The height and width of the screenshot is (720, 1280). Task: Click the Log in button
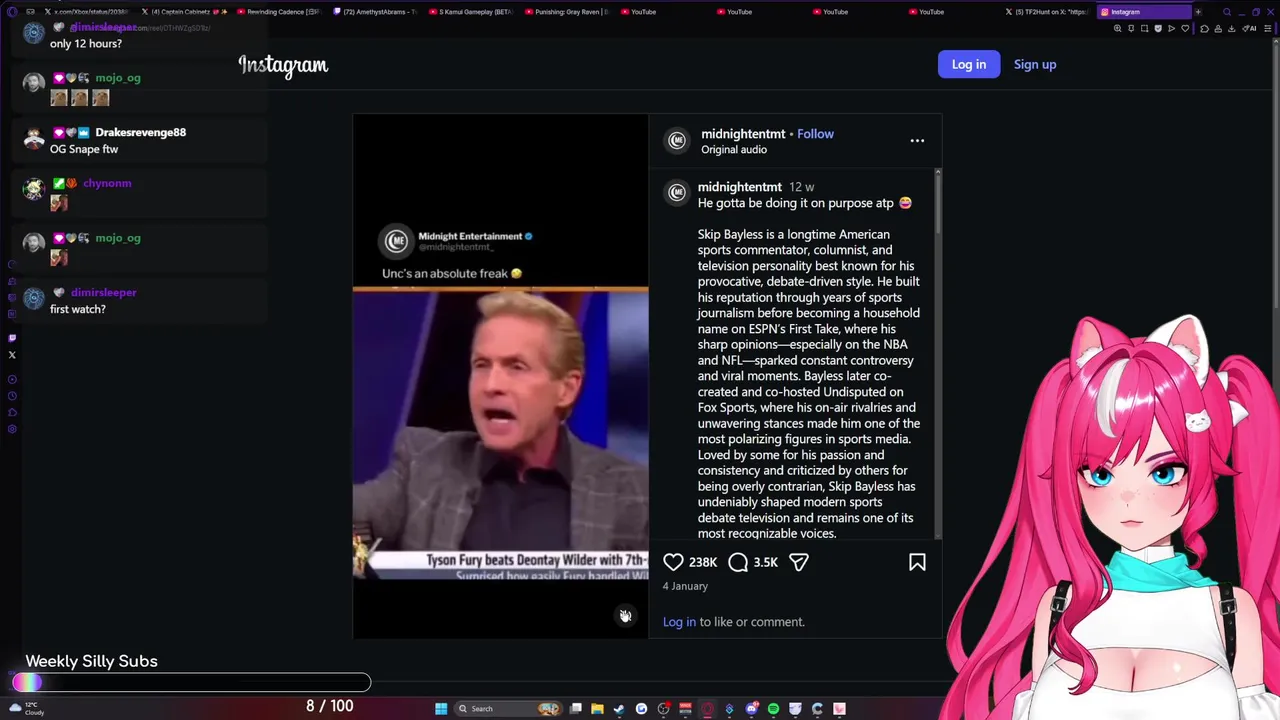click(969, 64)
